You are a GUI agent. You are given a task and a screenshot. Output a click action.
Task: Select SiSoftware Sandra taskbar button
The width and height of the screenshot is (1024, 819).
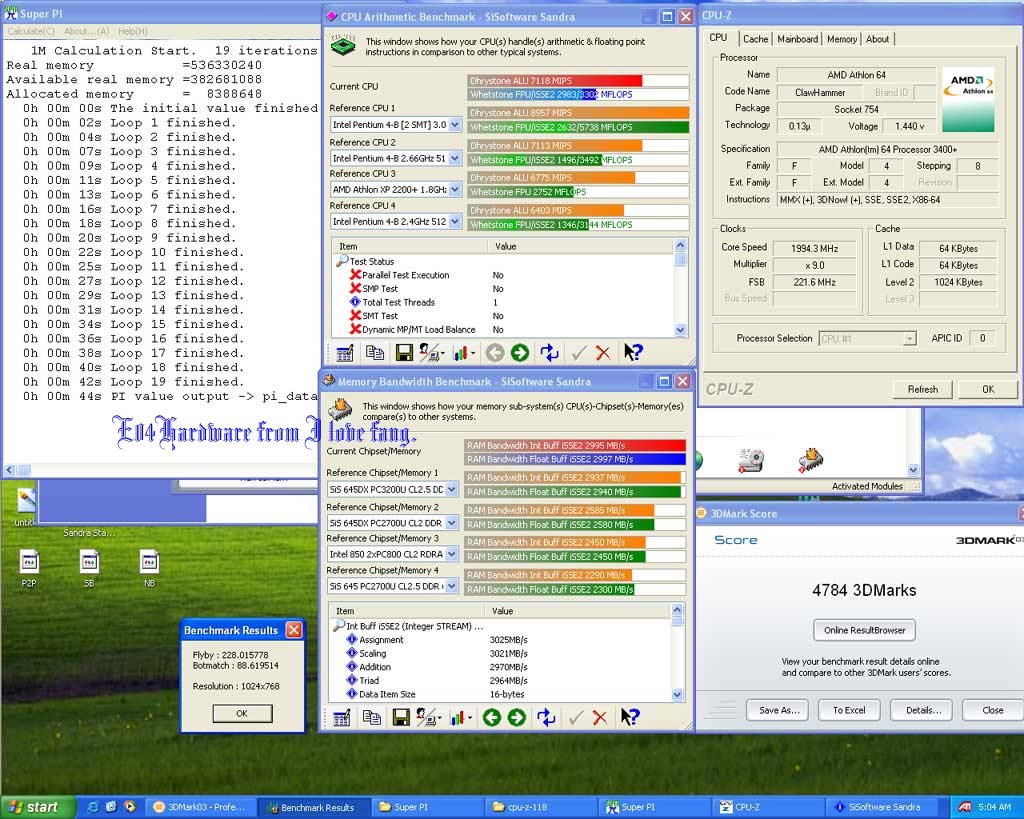point(883,807)
